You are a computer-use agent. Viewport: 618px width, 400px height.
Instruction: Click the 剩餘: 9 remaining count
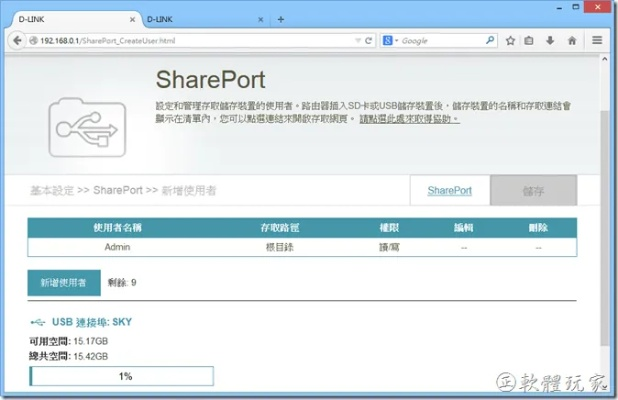pyautogui.click(x=122, y=283)
